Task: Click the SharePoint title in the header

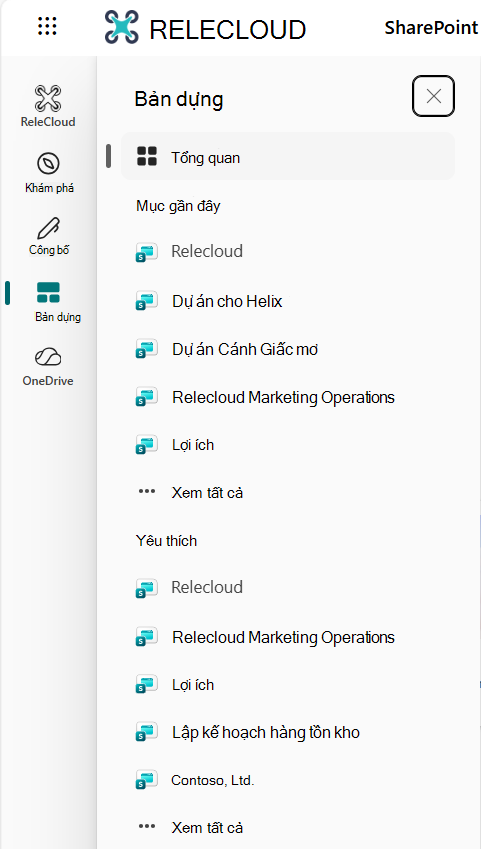Action: coord(431,28)
